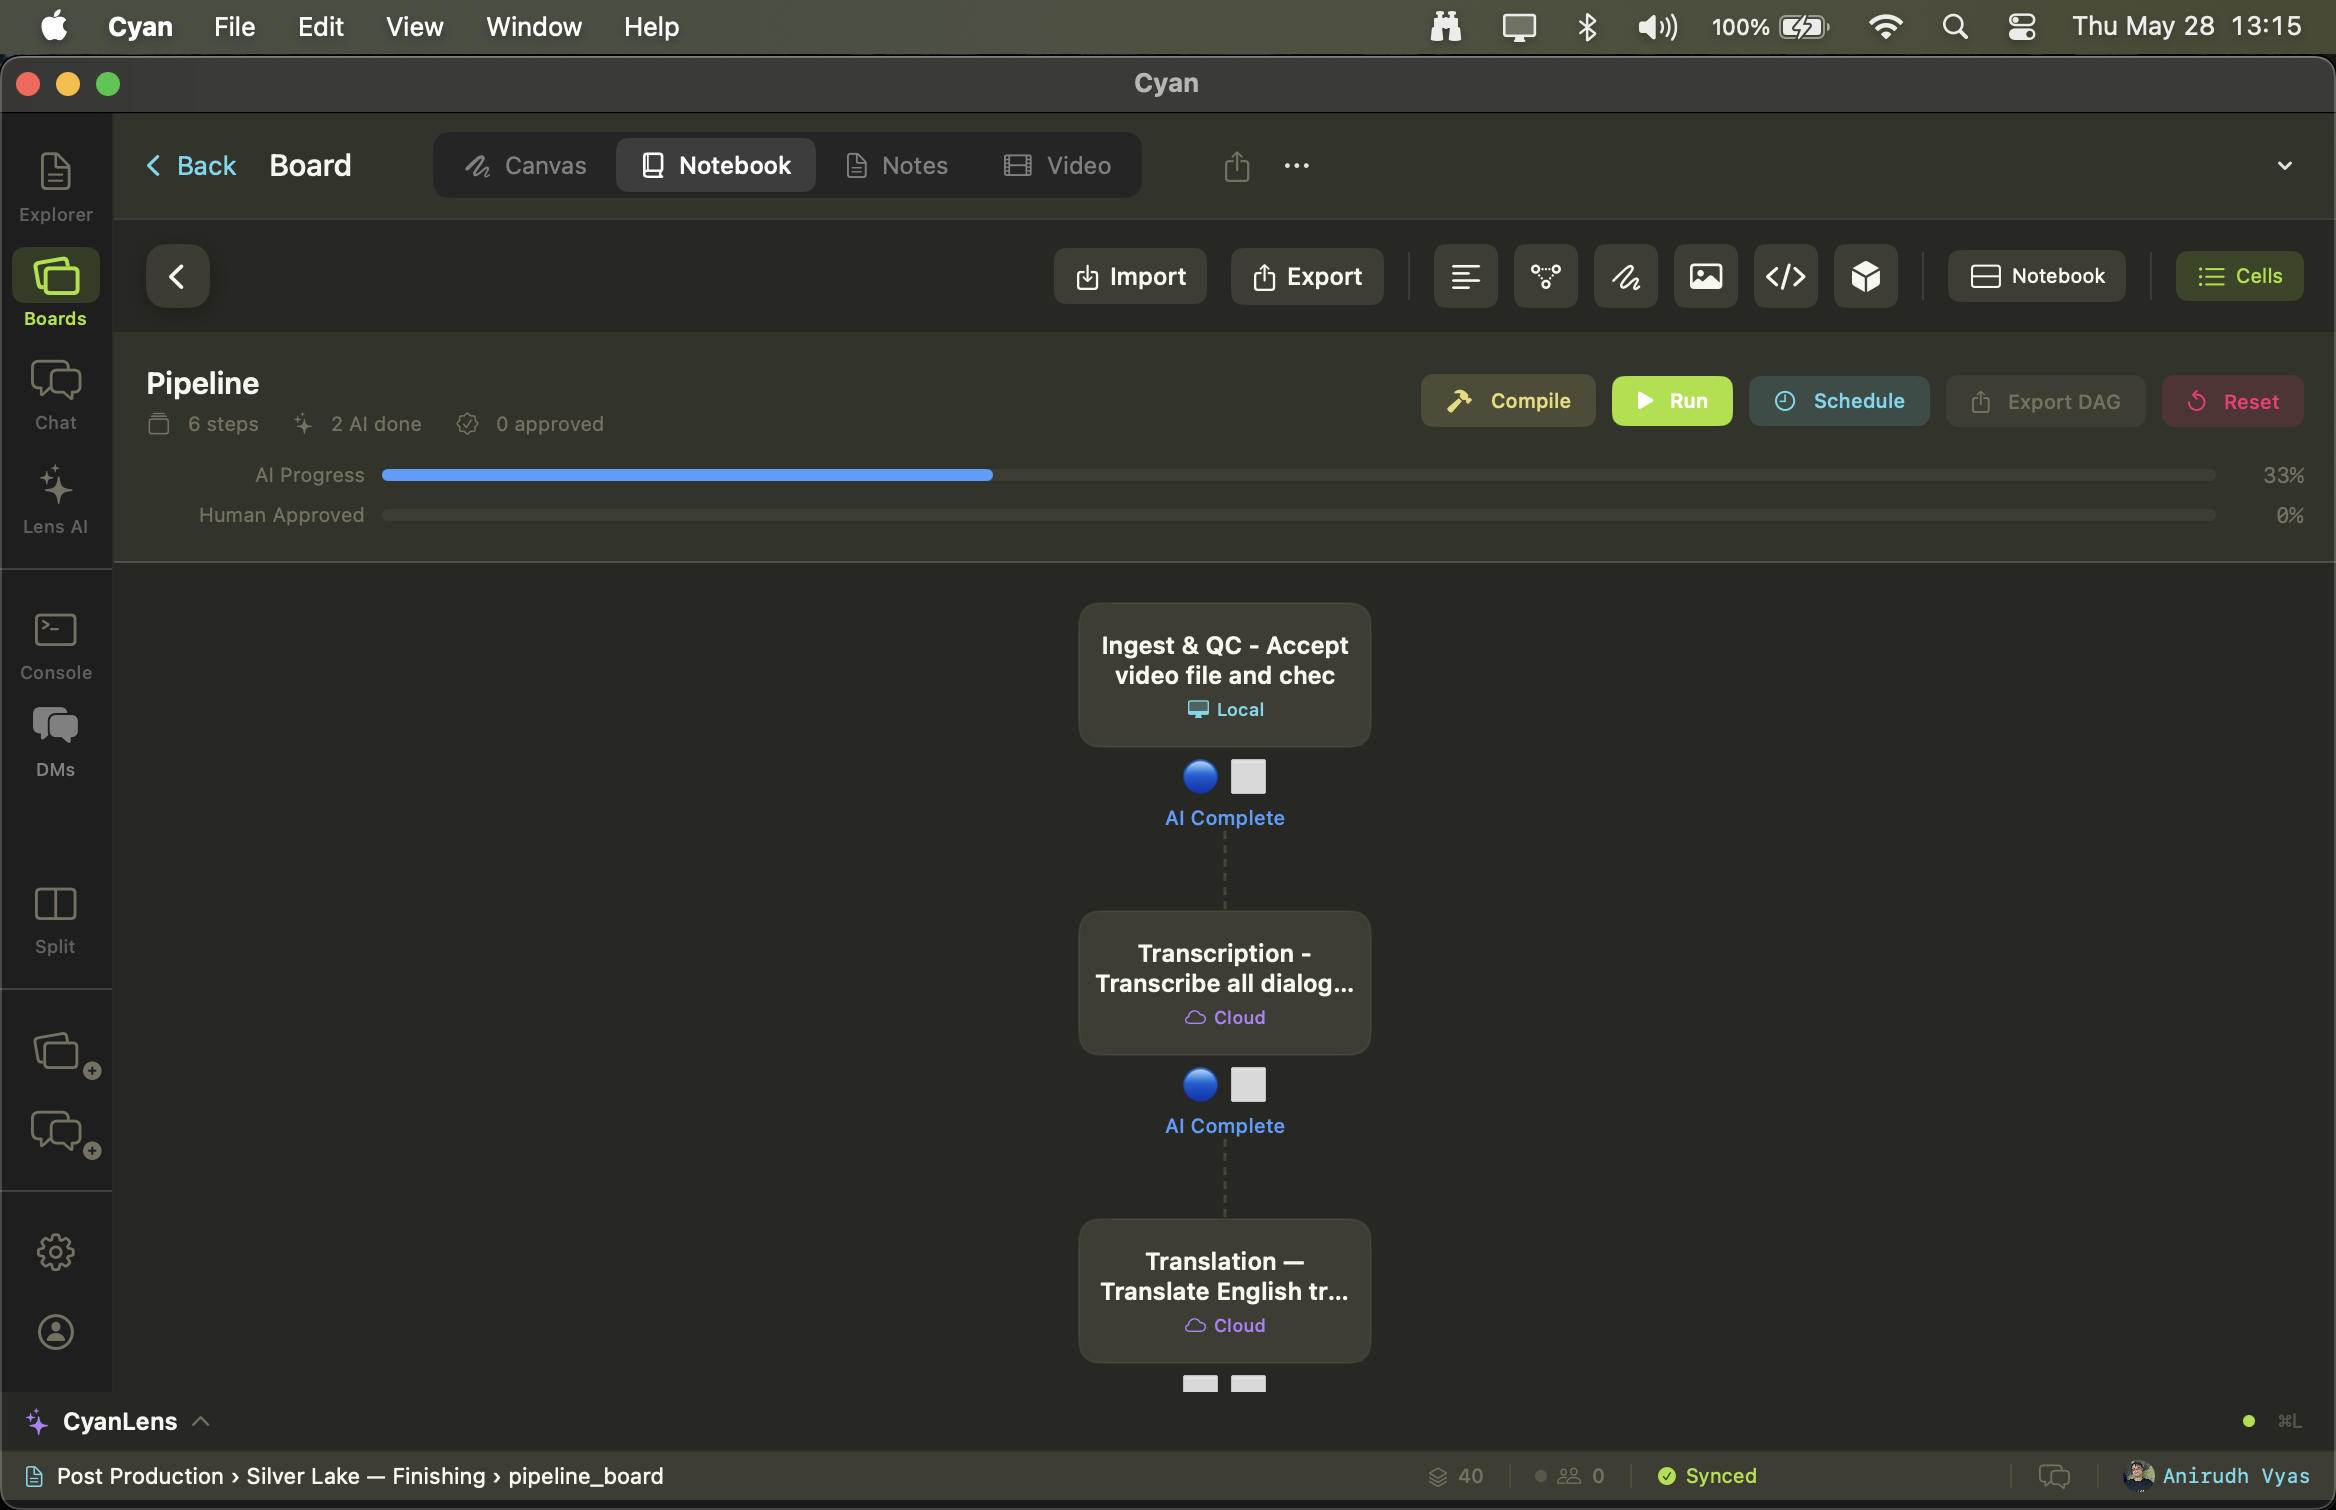This screenshot has width=2336, height=1510.
Task: Select the Ingest & QC step card
Action: click(1225, 675)
